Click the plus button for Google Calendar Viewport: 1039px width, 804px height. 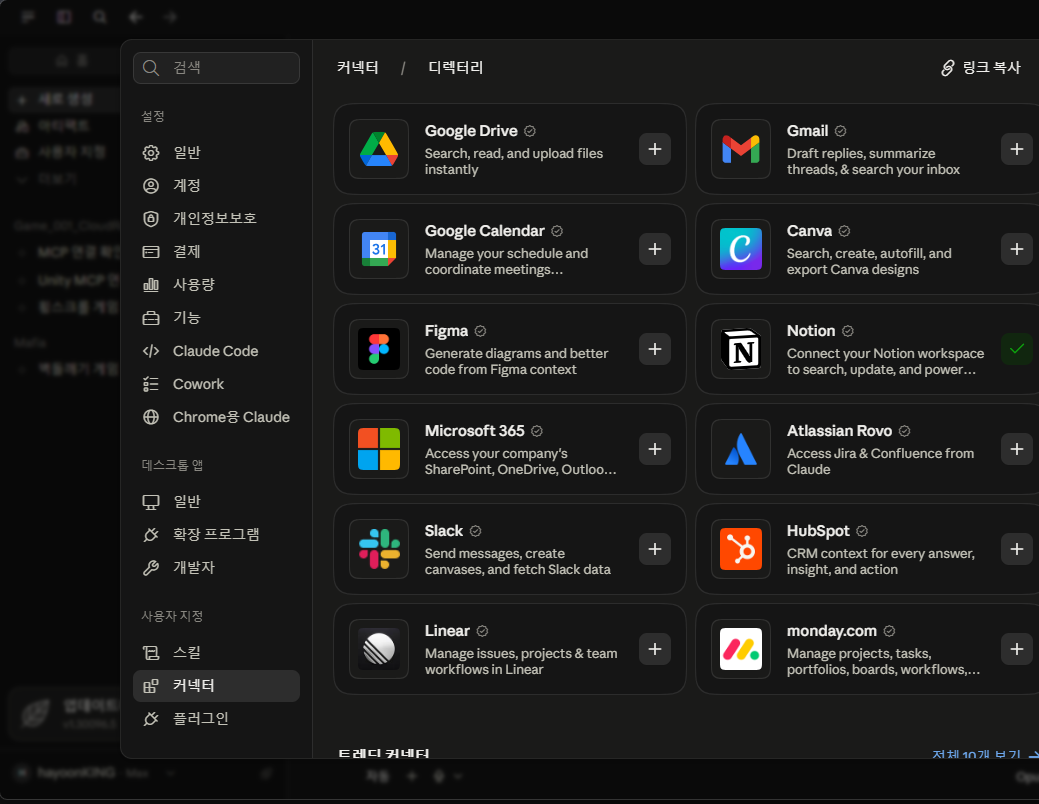click(x=655, y=249)
